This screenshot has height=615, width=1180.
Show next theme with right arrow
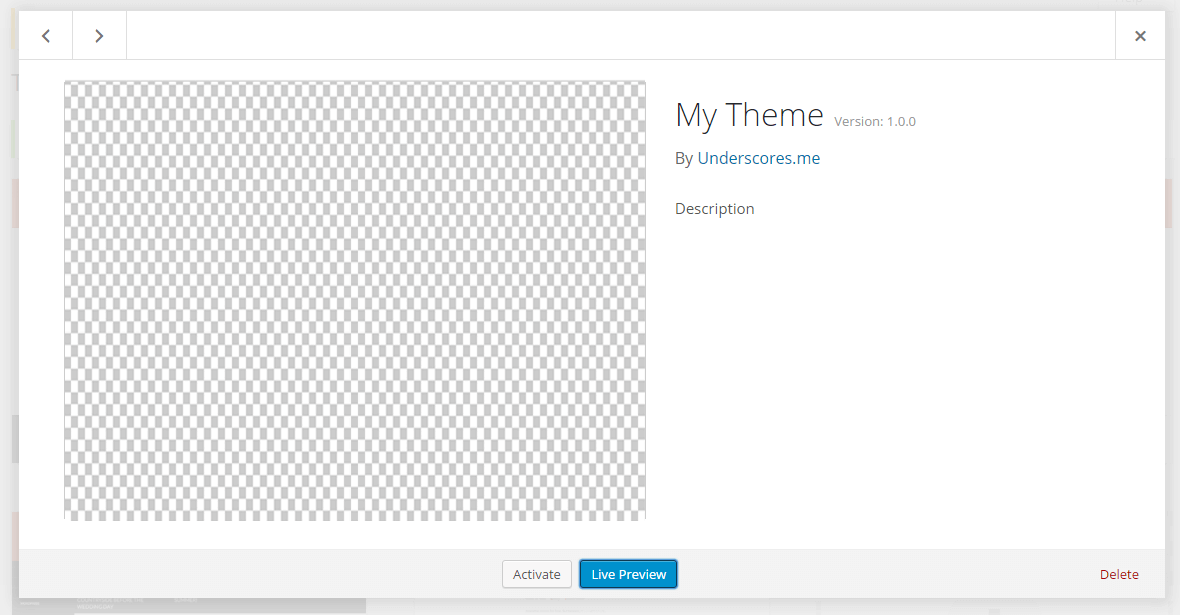(99, 35)
